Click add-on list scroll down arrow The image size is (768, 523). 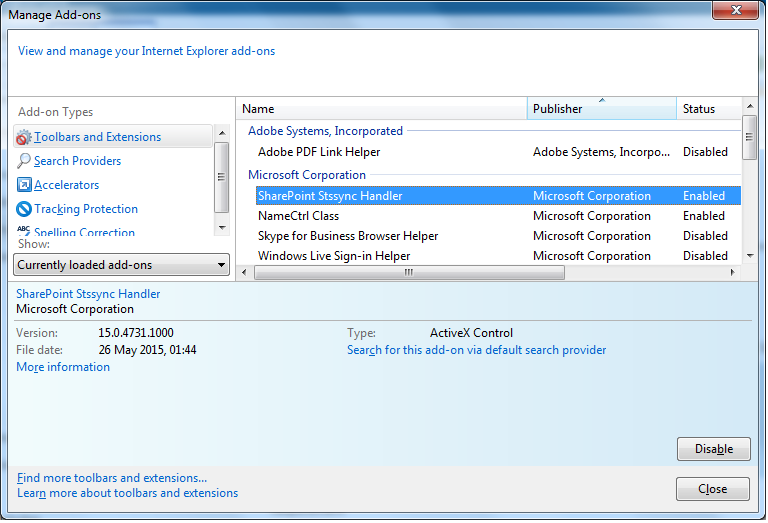coord(750,256)
